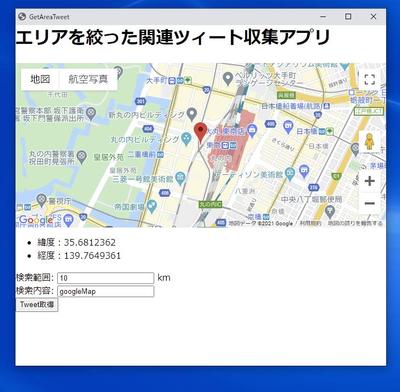Image resolution: width=400 pixels, height=392 pixels.
Task: Click the Google logo on map
Action: (36, 220)
